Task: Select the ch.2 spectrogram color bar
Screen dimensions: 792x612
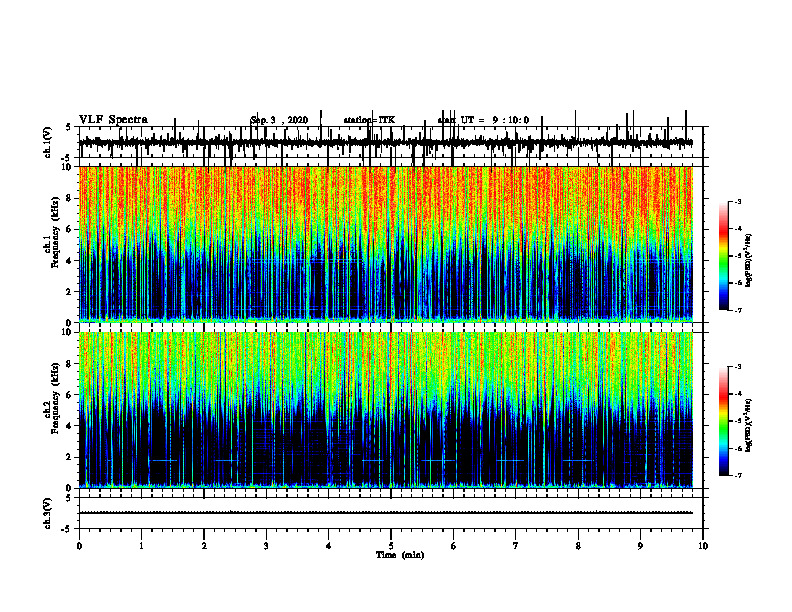Action: coord(723,421)
